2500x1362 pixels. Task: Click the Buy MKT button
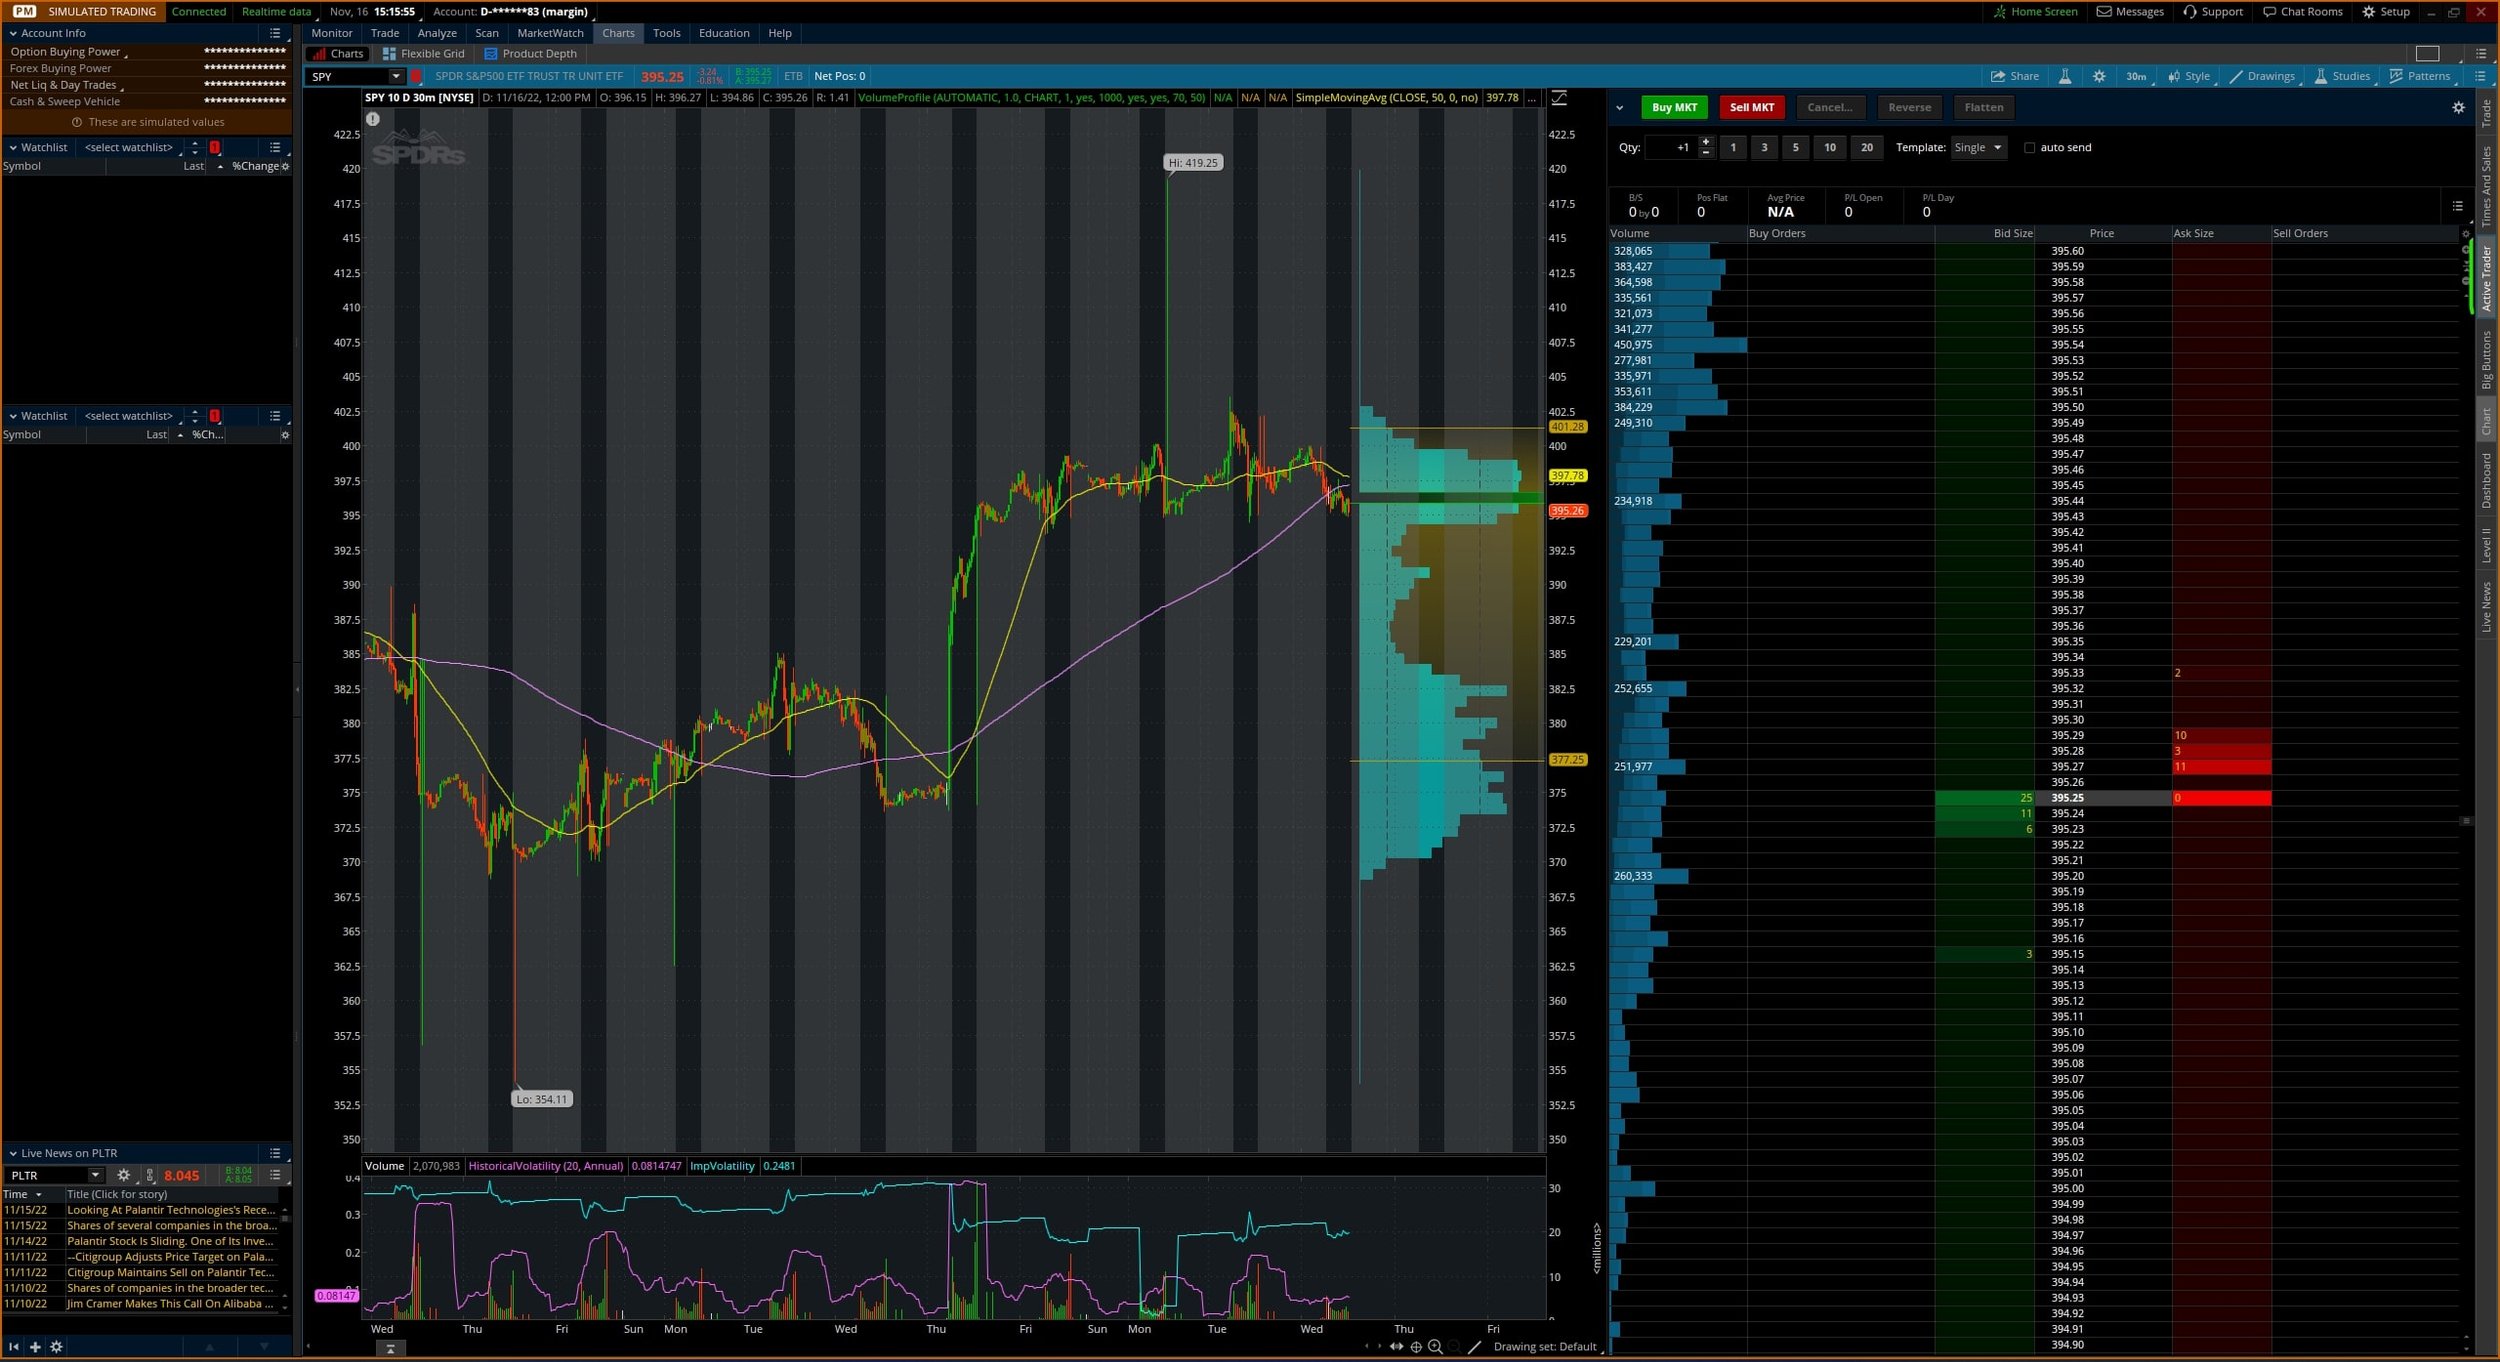coord(1673,107)
